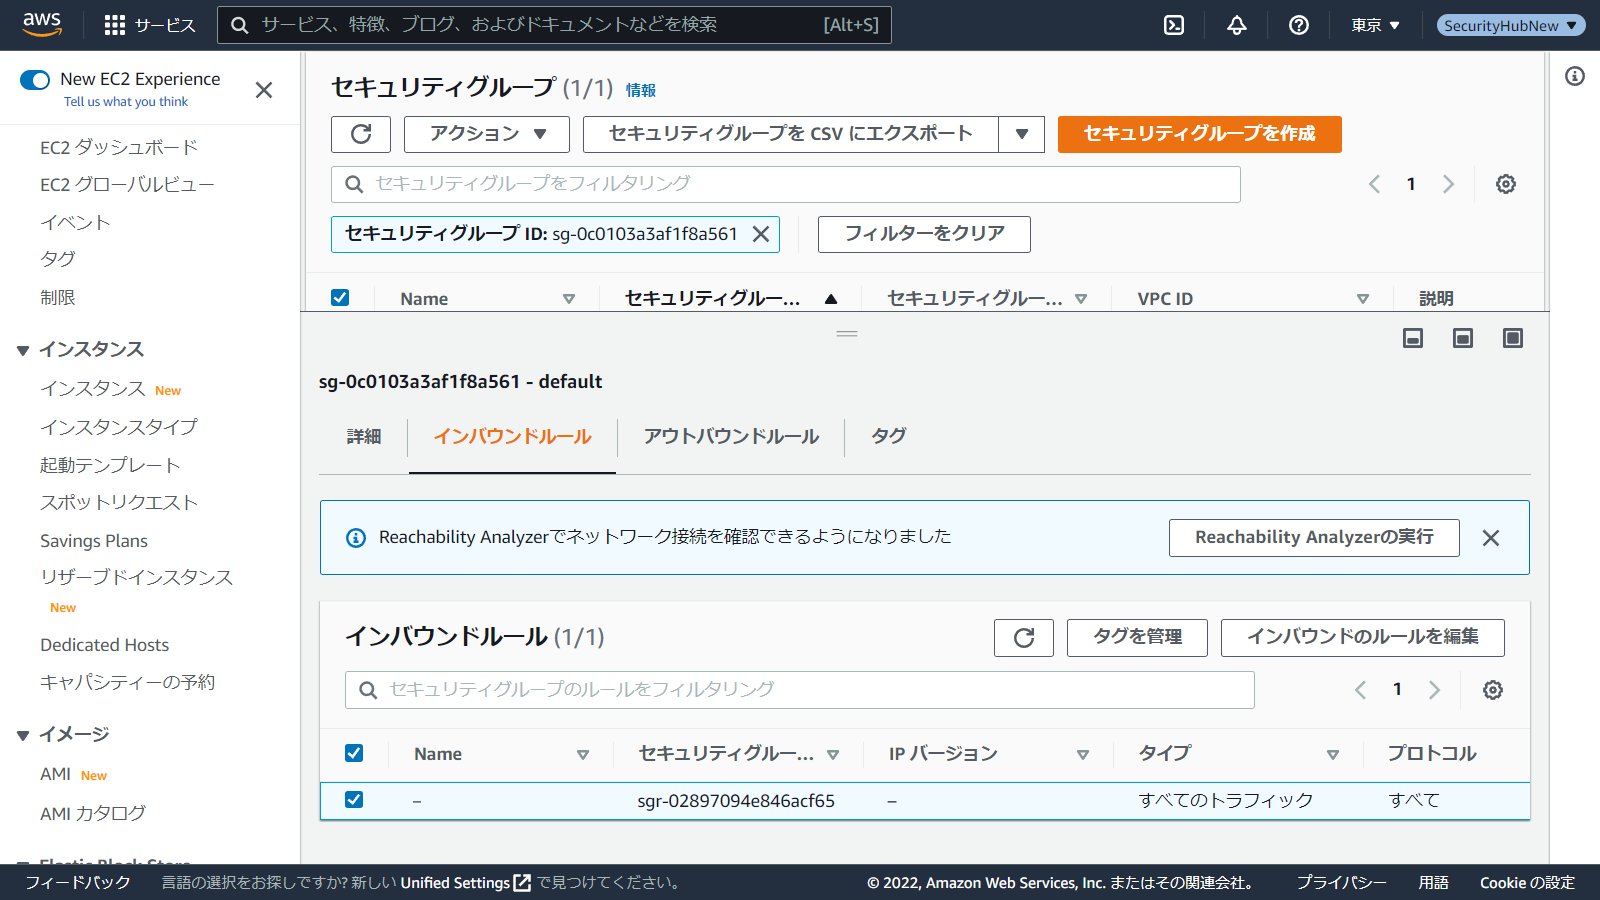The width and height of the screenshot is (1600, 900).
Task: Uncheck the sgr-02897094e846acf65 rule checkbox
Action: pos(354,800)
